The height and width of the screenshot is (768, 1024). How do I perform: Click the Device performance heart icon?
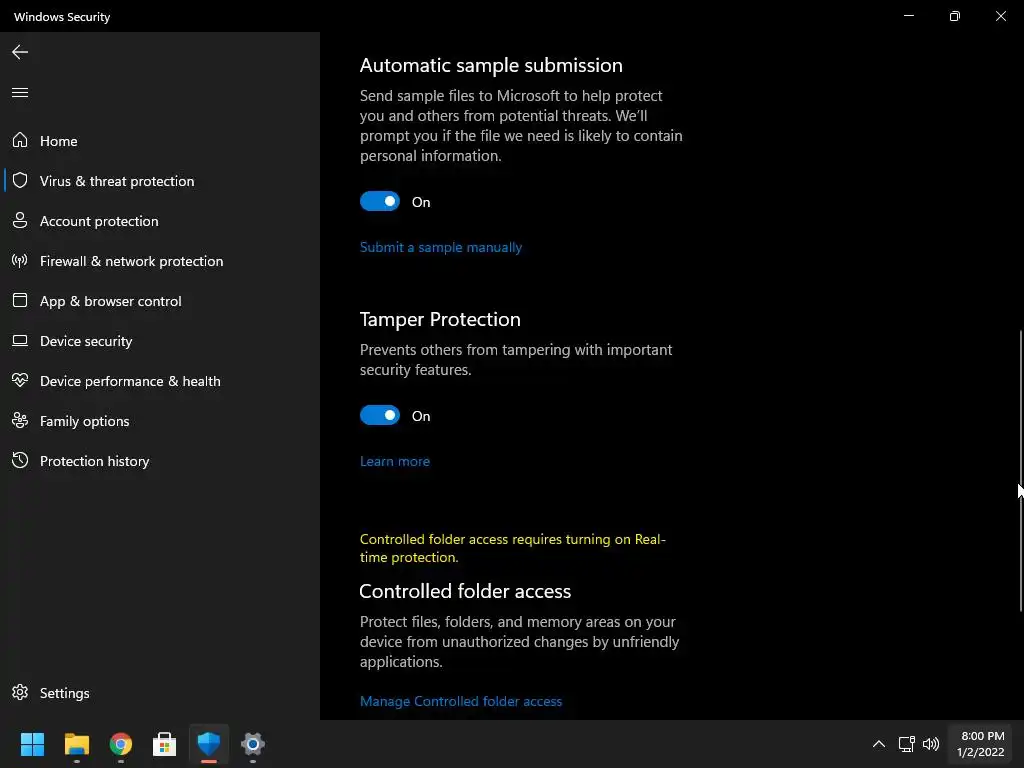pyautogui.click(x=20, y=380)
